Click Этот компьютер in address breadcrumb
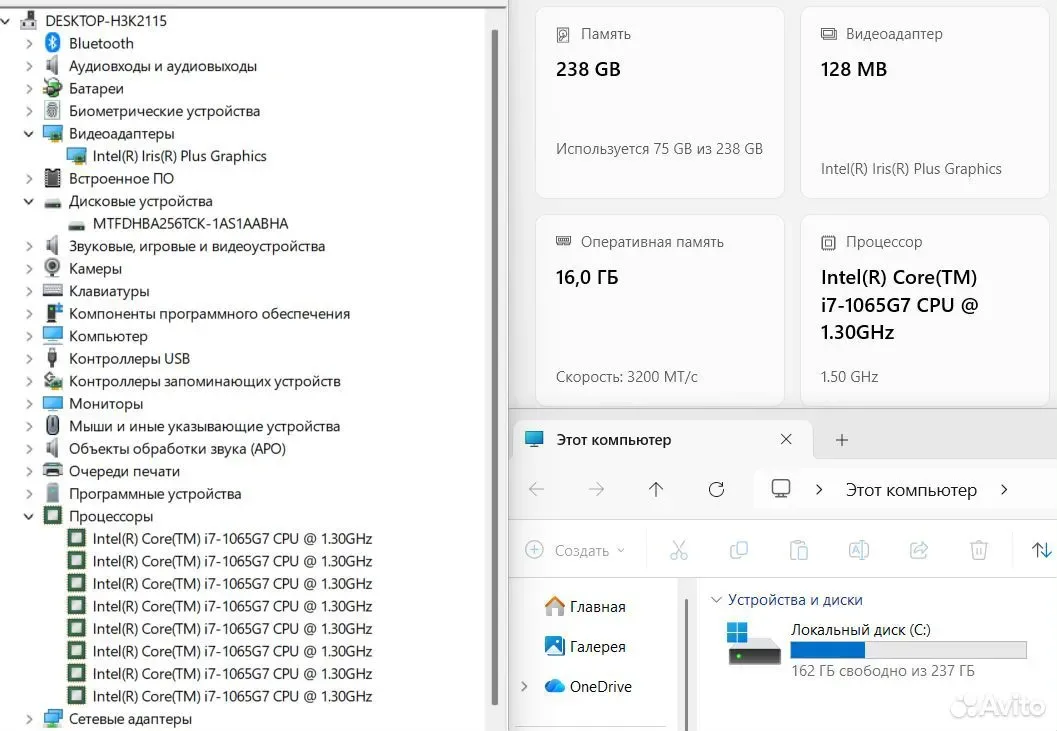 click(911, 490)
